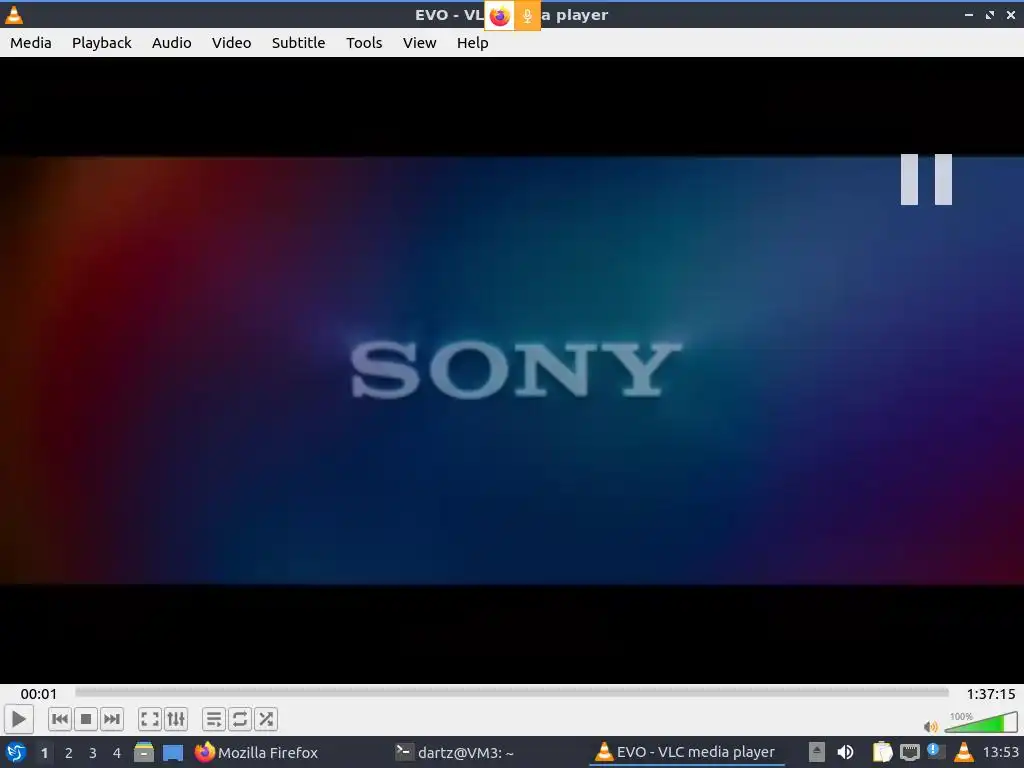Switch to workspace 2
1024x768 pixels.
pos(69,753)
